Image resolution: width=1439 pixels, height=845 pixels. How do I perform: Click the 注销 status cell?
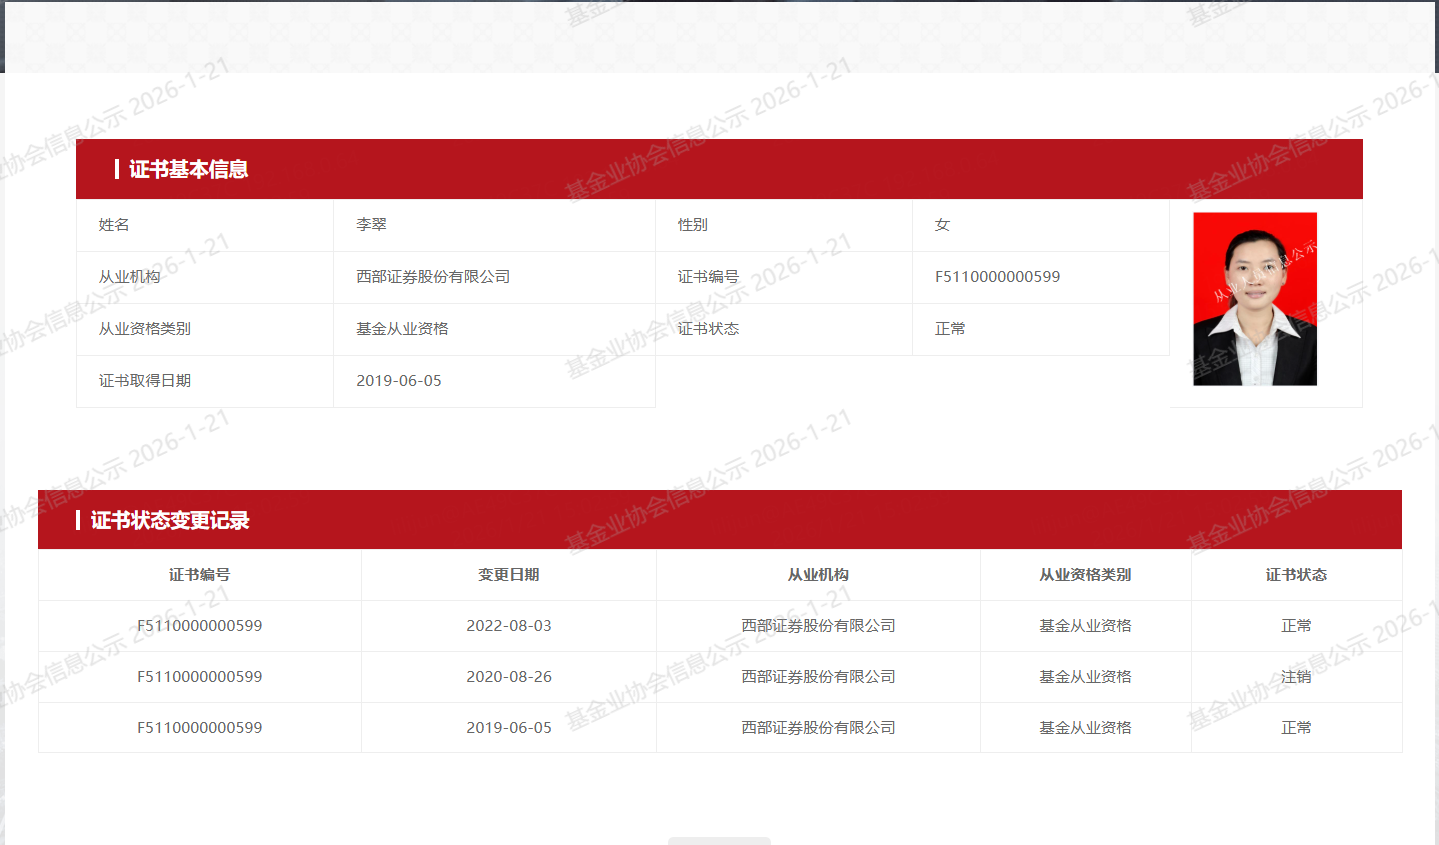click(1296, 677)
